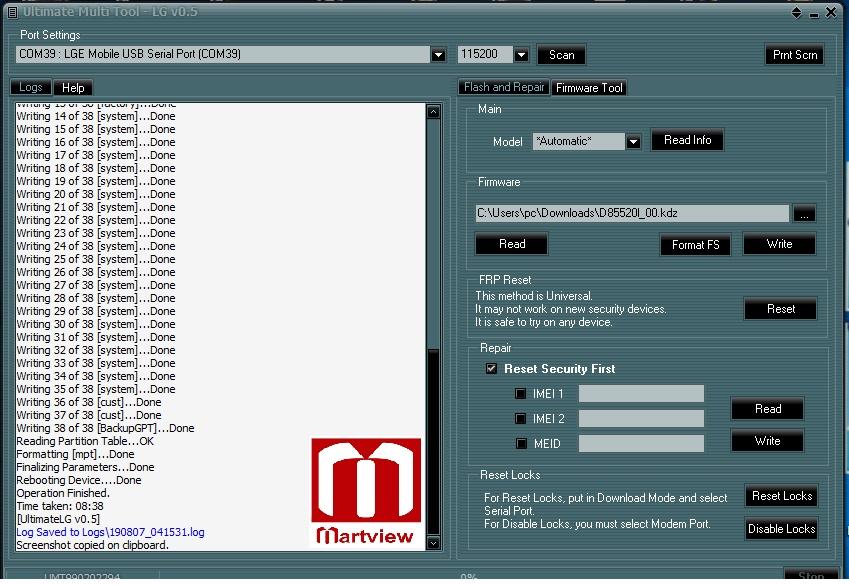Click the IMEI 2 input field
This screenshot has width=849, height=585.
click(x=641, y=418)
